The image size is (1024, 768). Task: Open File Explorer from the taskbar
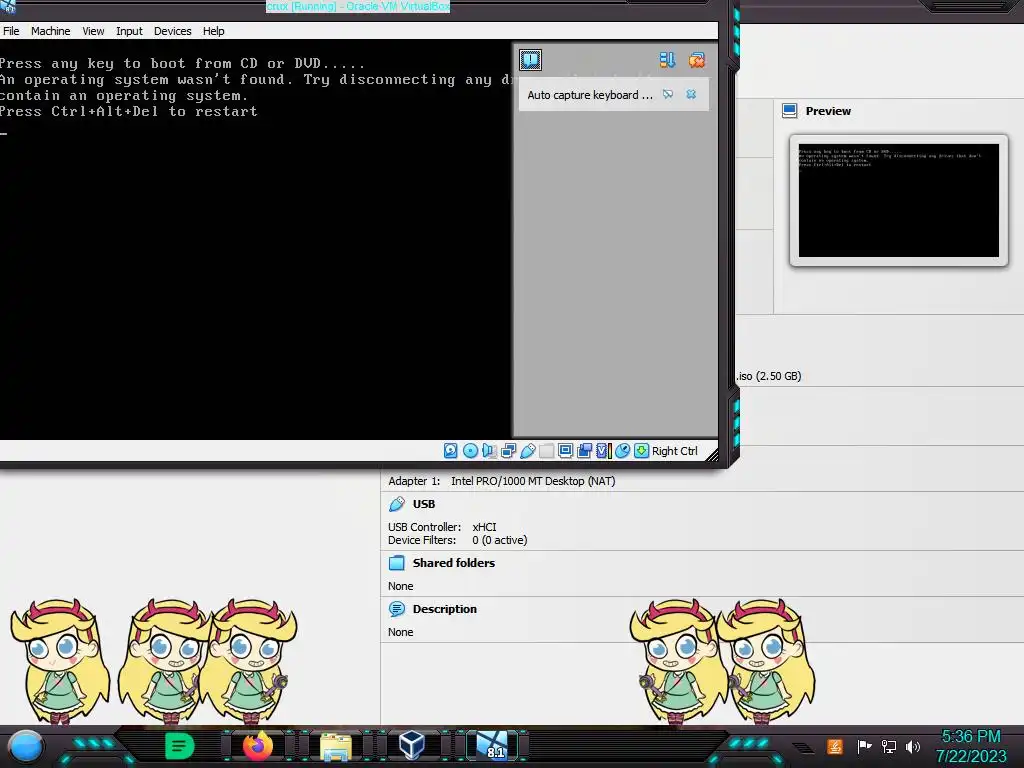[x=336, y=746]
